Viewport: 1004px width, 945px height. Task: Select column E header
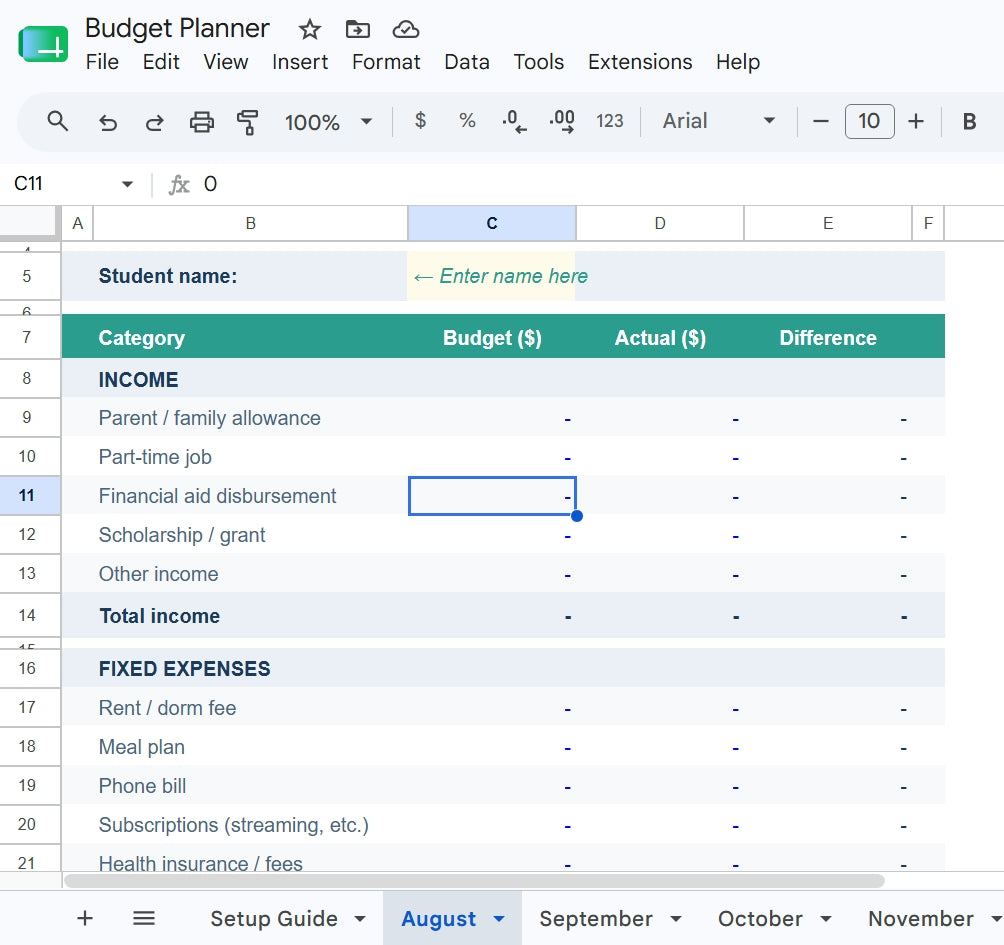coord(827,223)
